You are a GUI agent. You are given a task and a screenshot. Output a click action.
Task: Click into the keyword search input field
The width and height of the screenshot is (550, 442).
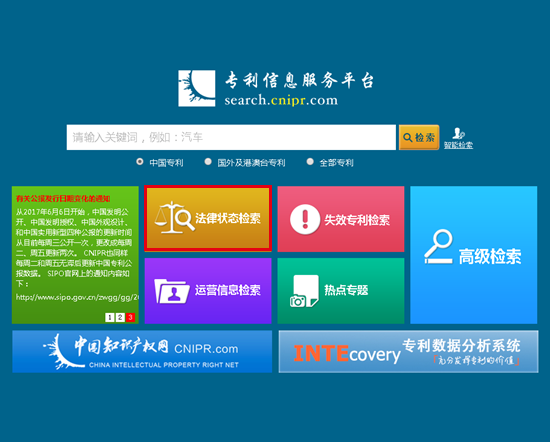pyautogui.click(x=231, y=137)
